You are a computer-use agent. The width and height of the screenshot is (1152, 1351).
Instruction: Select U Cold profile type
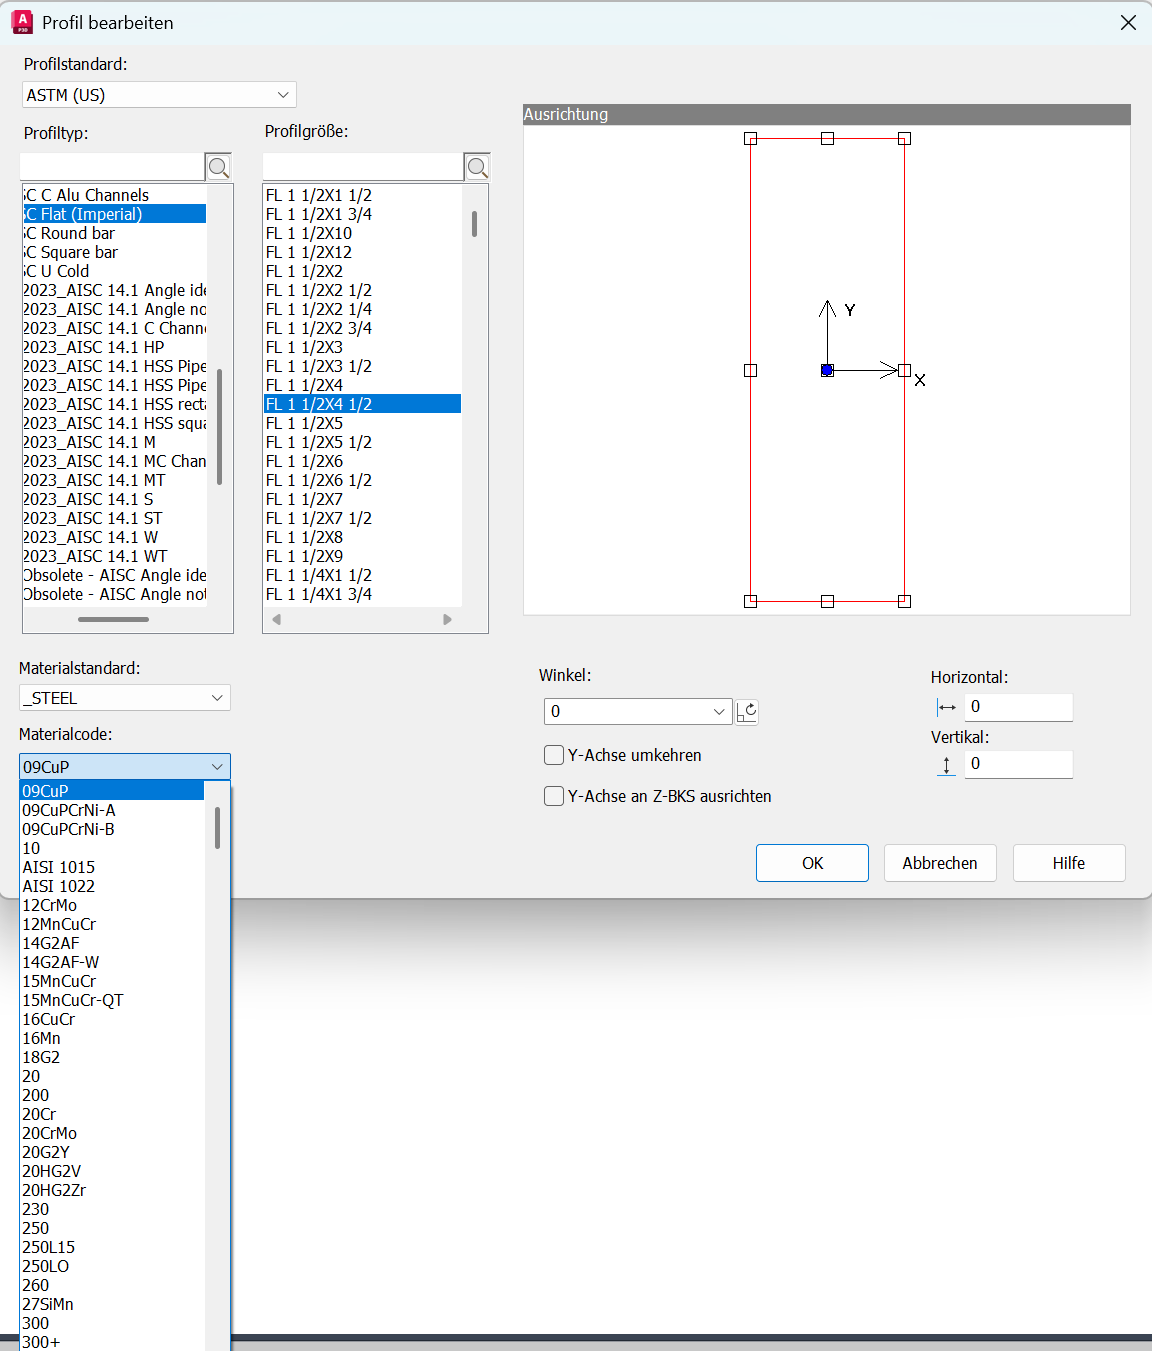point(114,271)
